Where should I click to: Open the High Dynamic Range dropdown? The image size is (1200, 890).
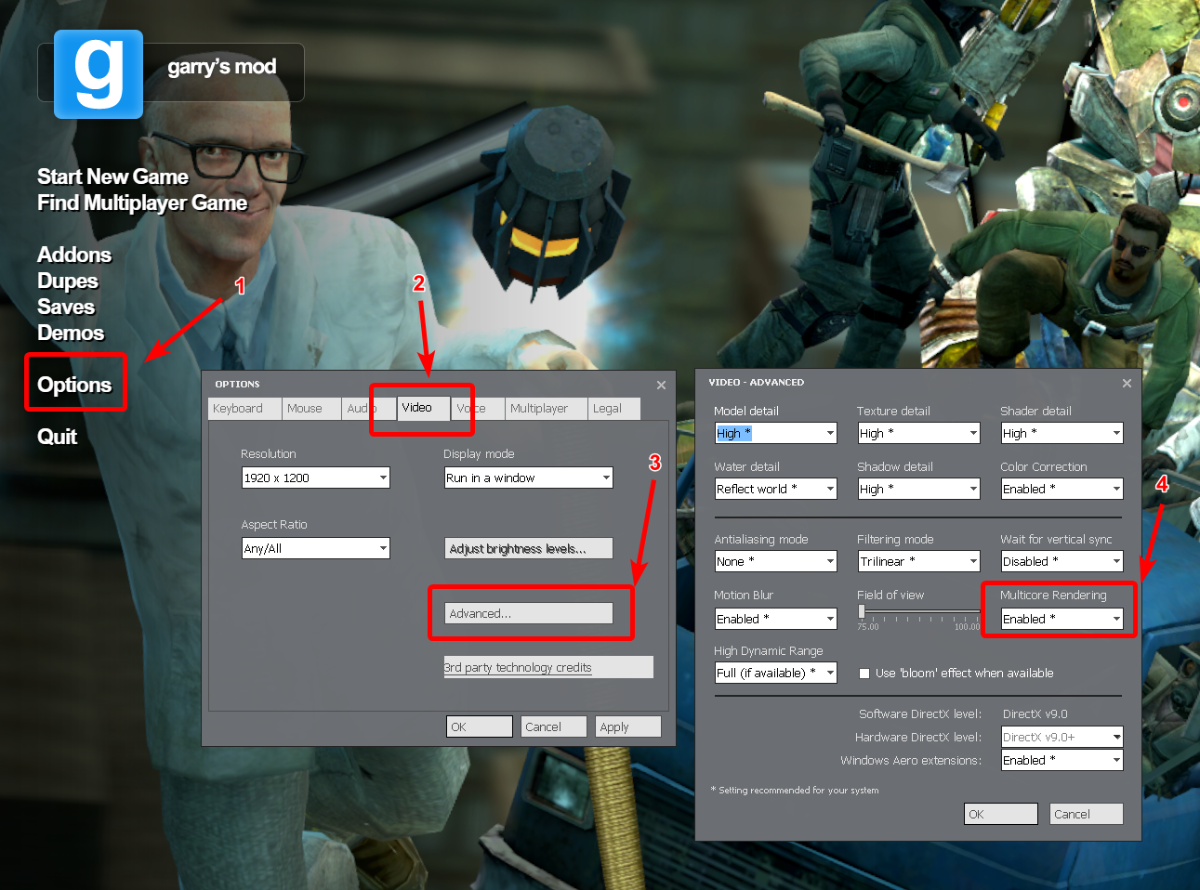[x=775, y=673]
